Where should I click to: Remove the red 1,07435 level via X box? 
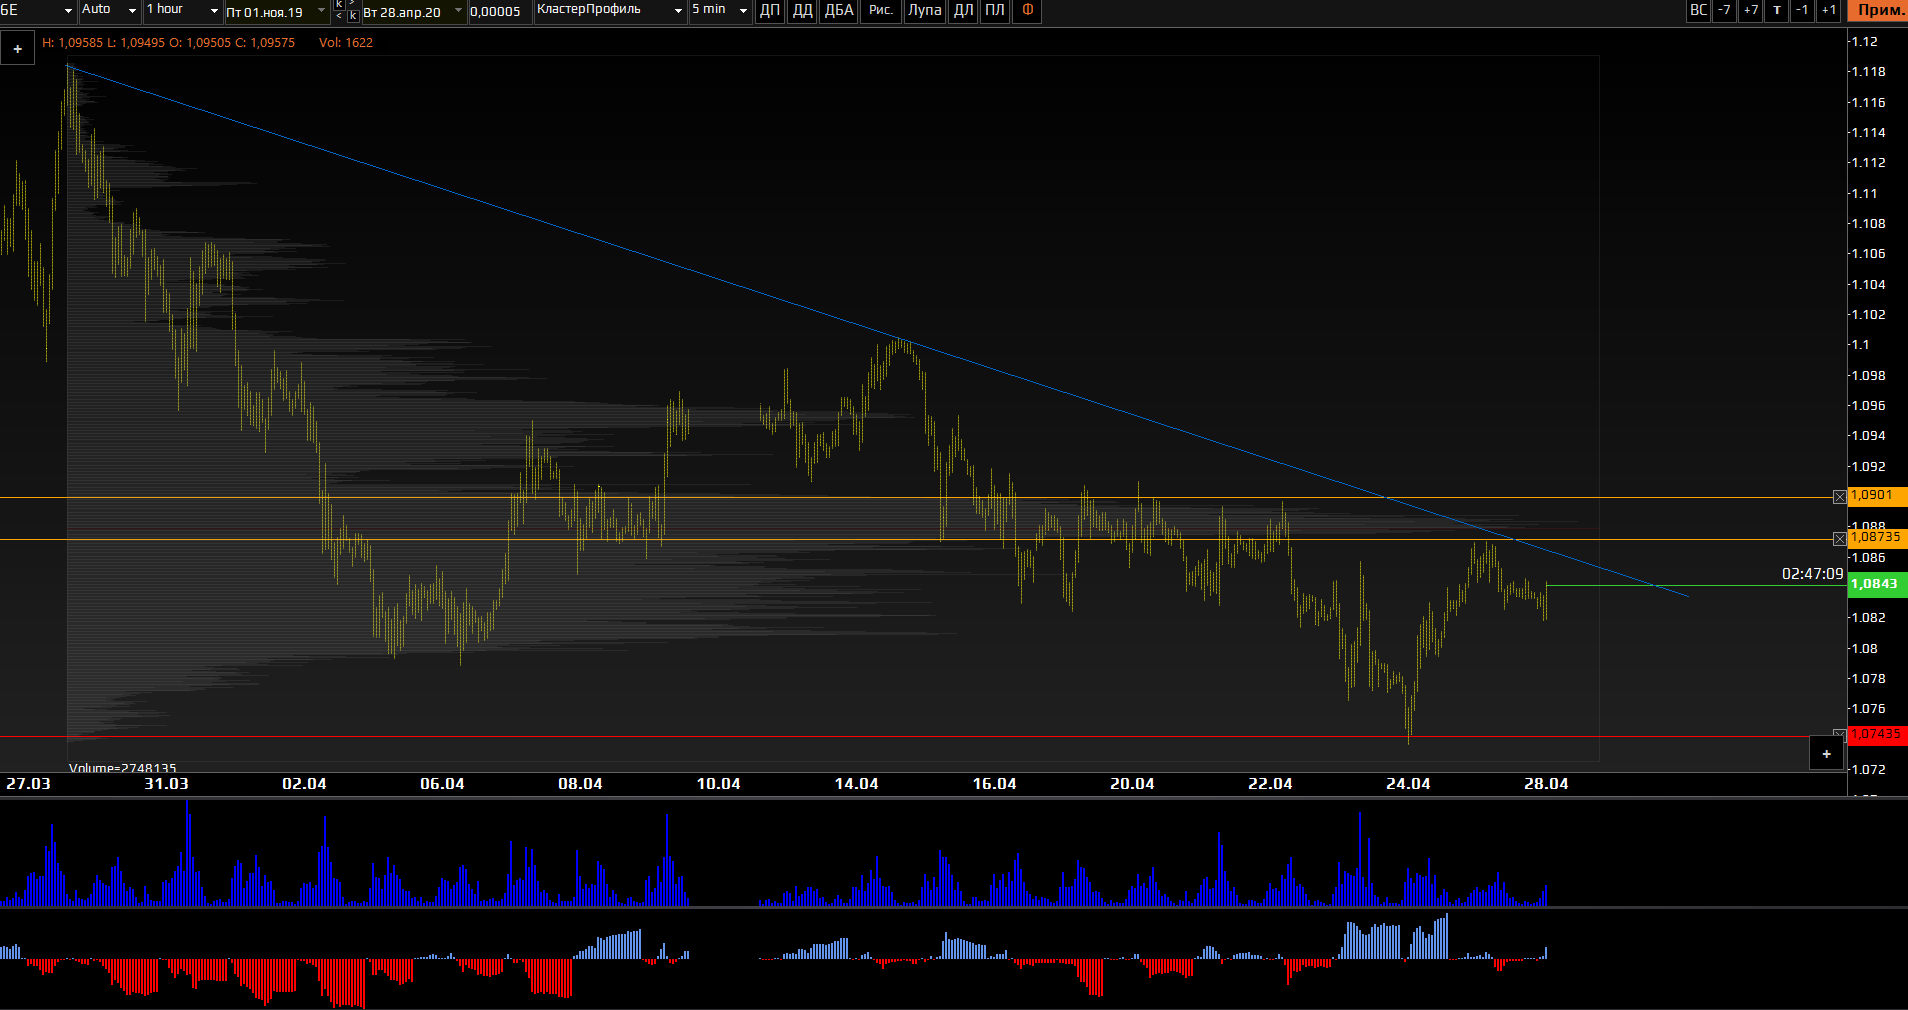click(x=1839, y=734)
